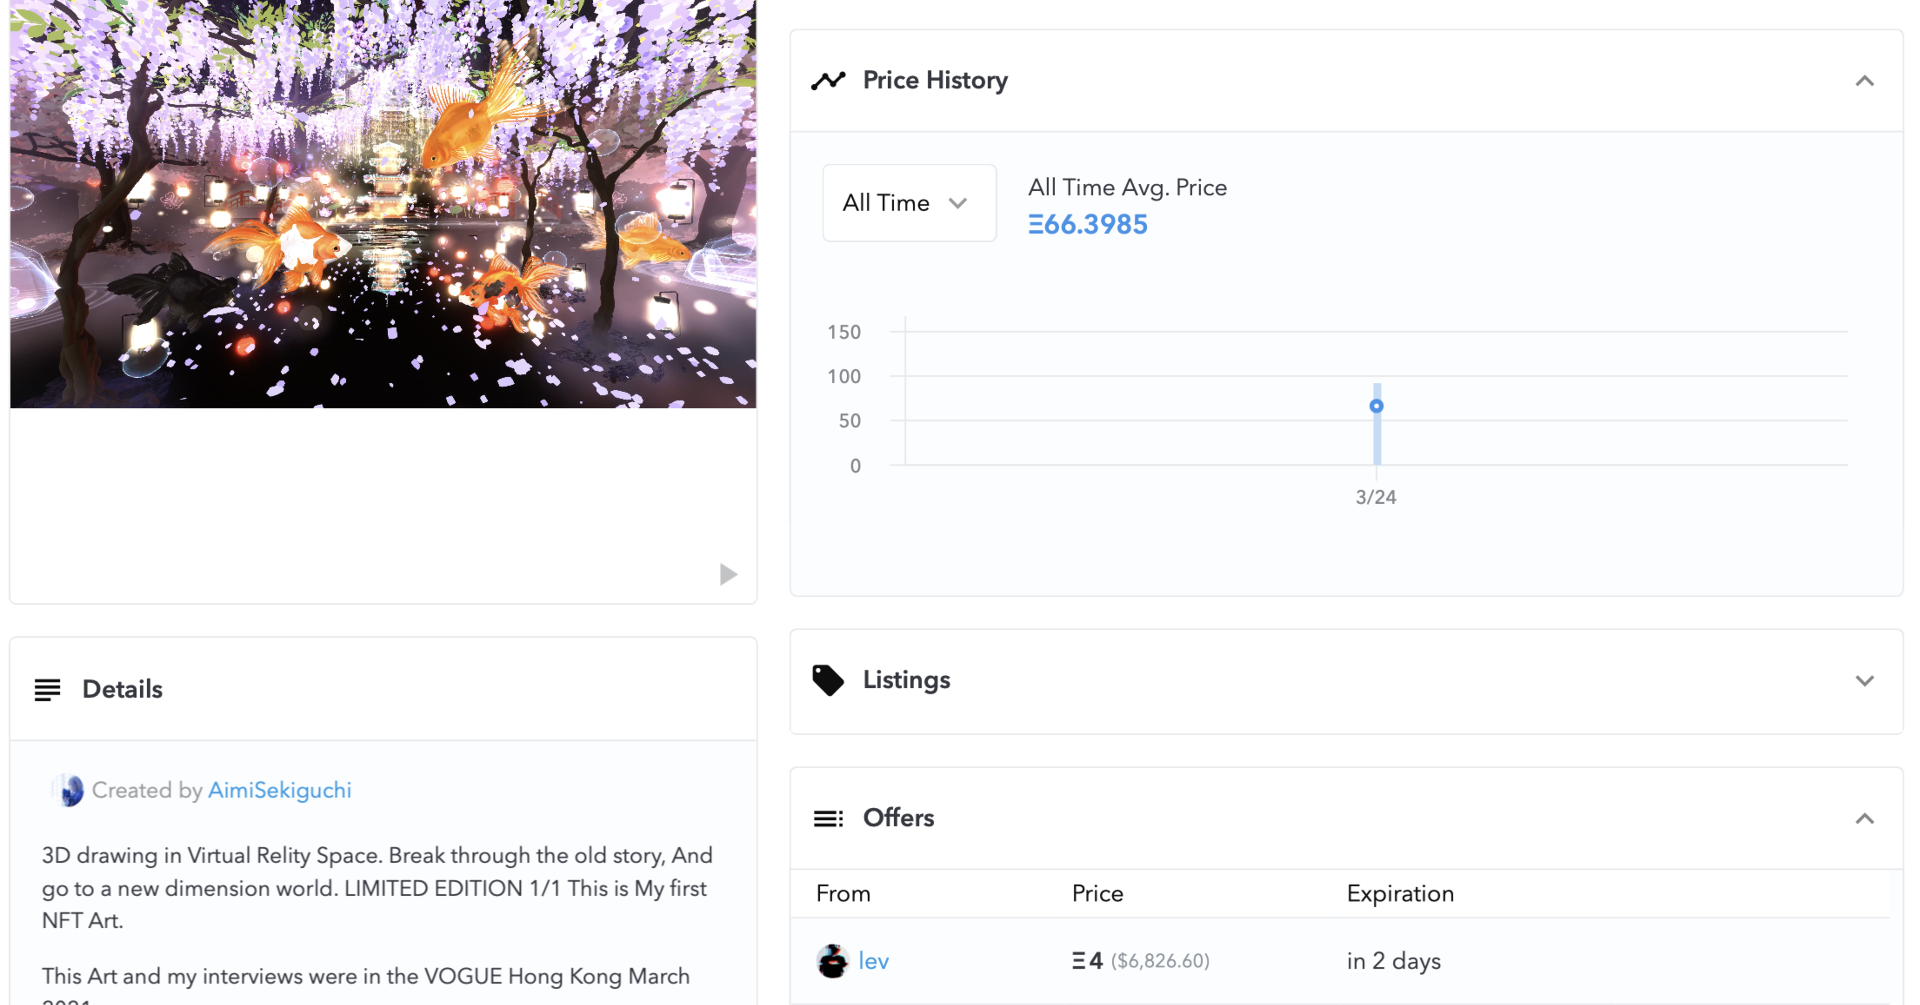
Task: Expand the Listings section chevron
Action: [x=1864, y=681]
